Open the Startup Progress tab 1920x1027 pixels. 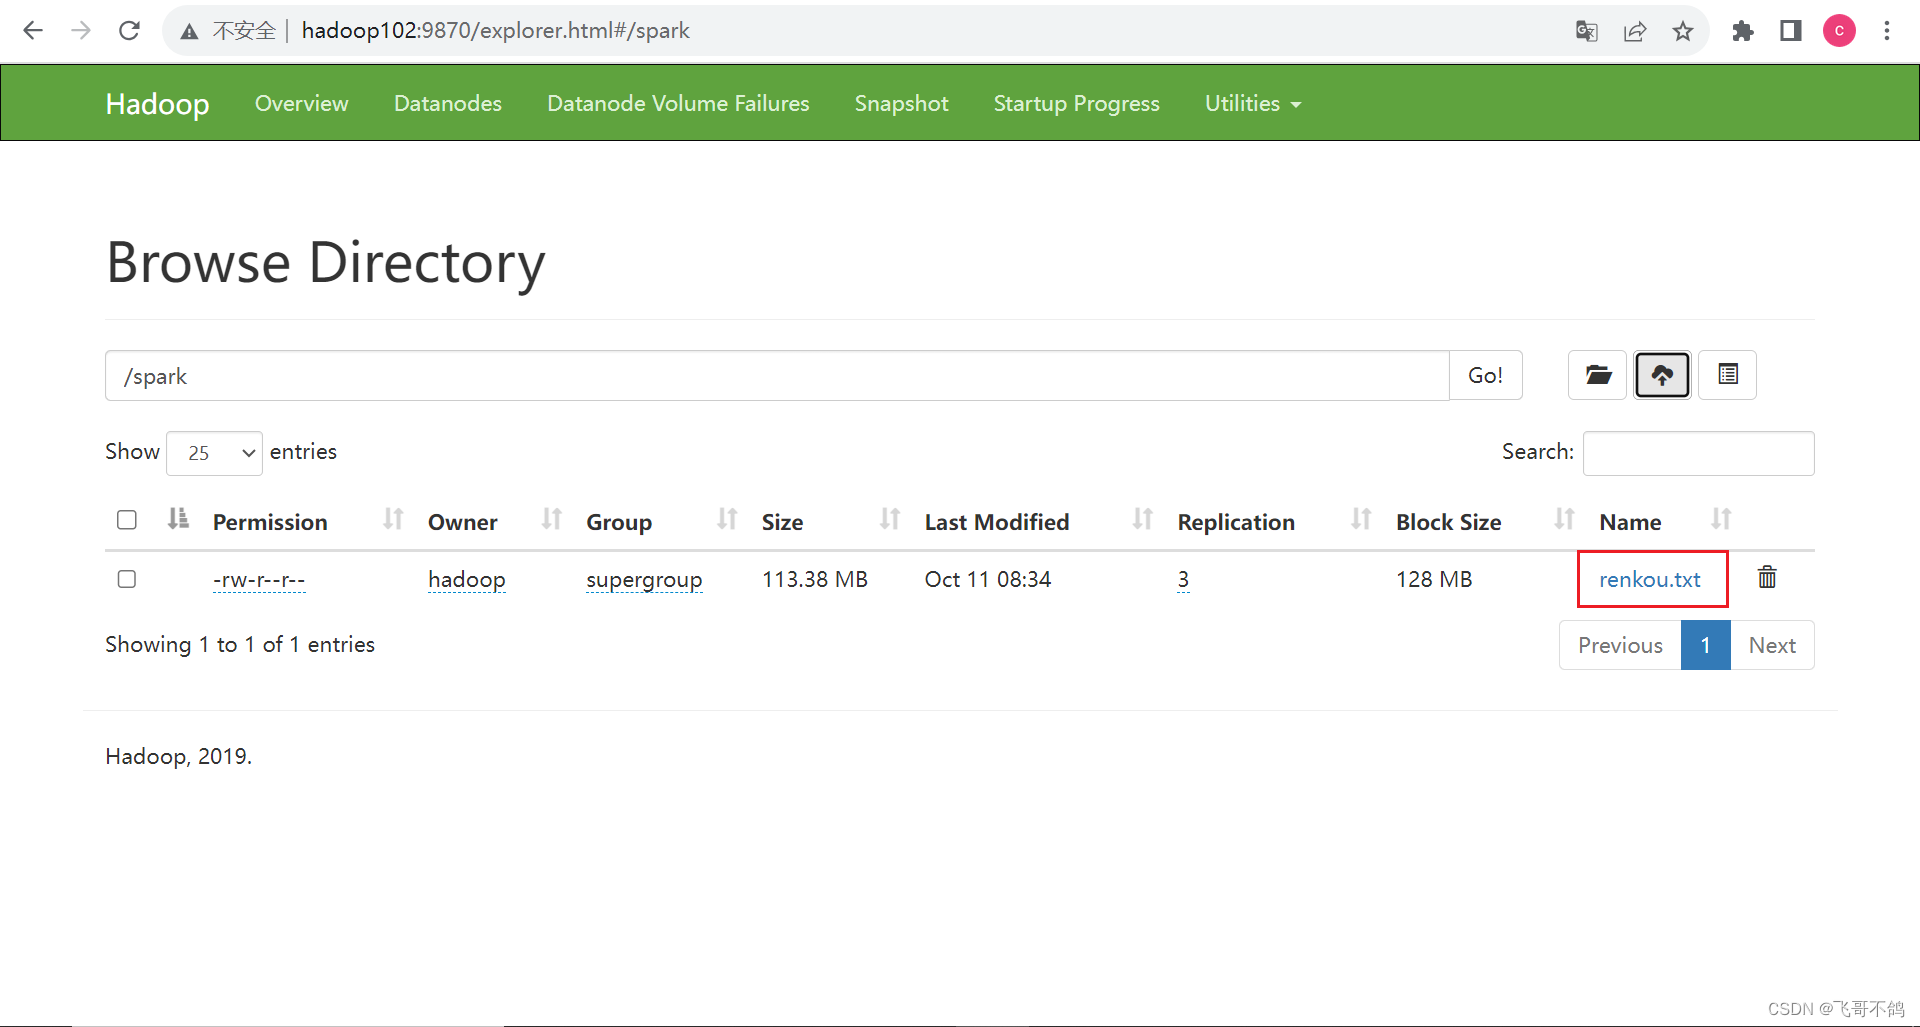[1076, 104]
